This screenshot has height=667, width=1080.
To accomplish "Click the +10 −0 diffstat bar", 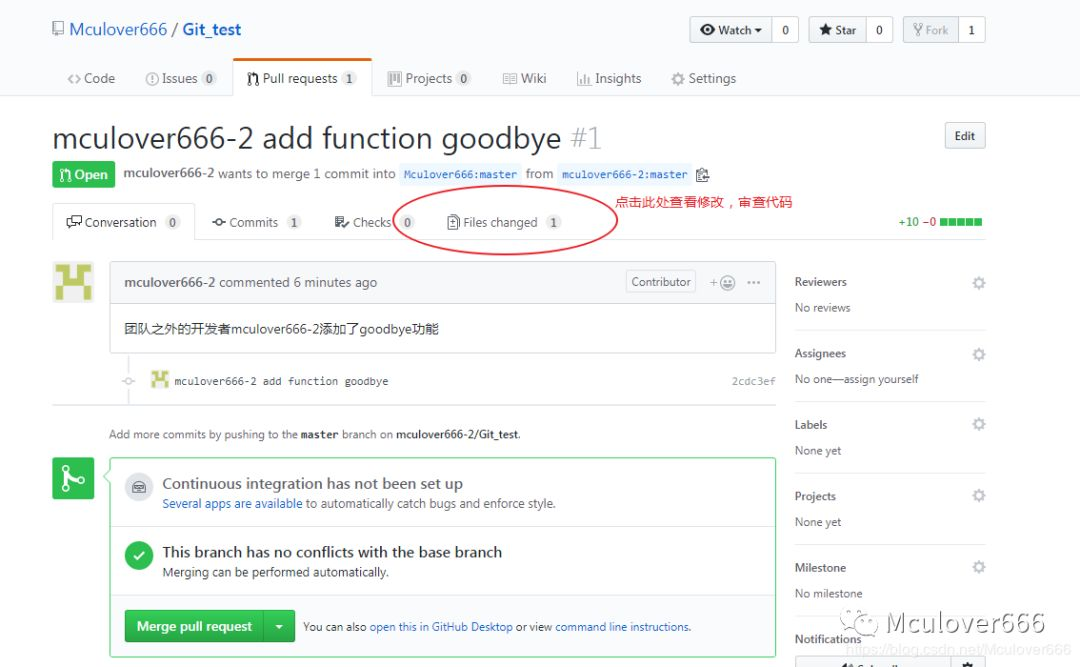I will [x=940, y=222].
